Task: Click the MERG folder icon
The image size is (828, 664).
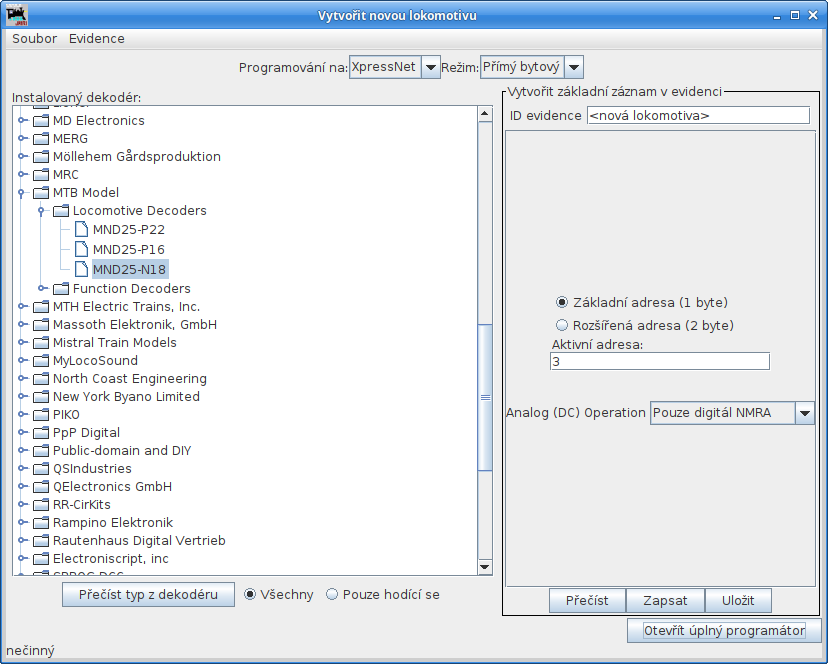Action: (x=41, y=139)
